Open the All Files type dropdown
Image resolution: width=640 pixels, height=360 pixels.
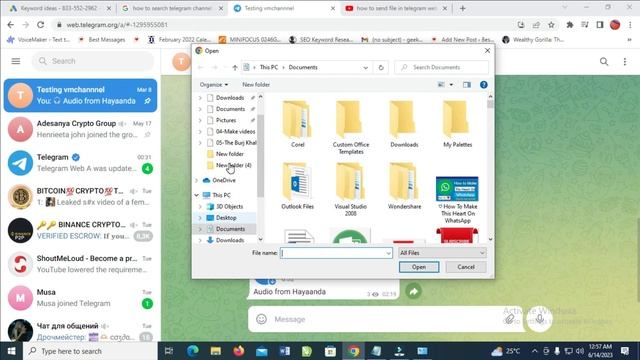click(442, 253)
